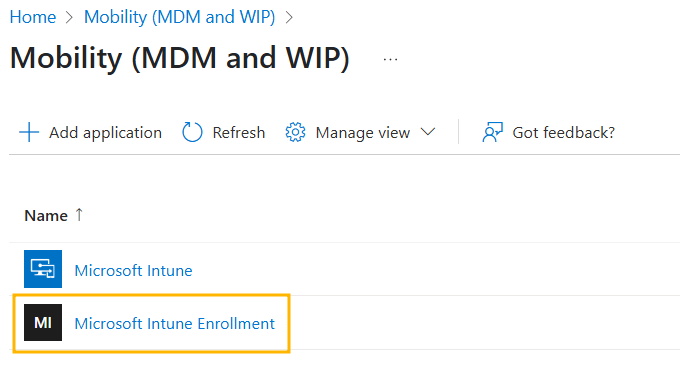Click the Refresh label in toolbar

coord(239,132)
